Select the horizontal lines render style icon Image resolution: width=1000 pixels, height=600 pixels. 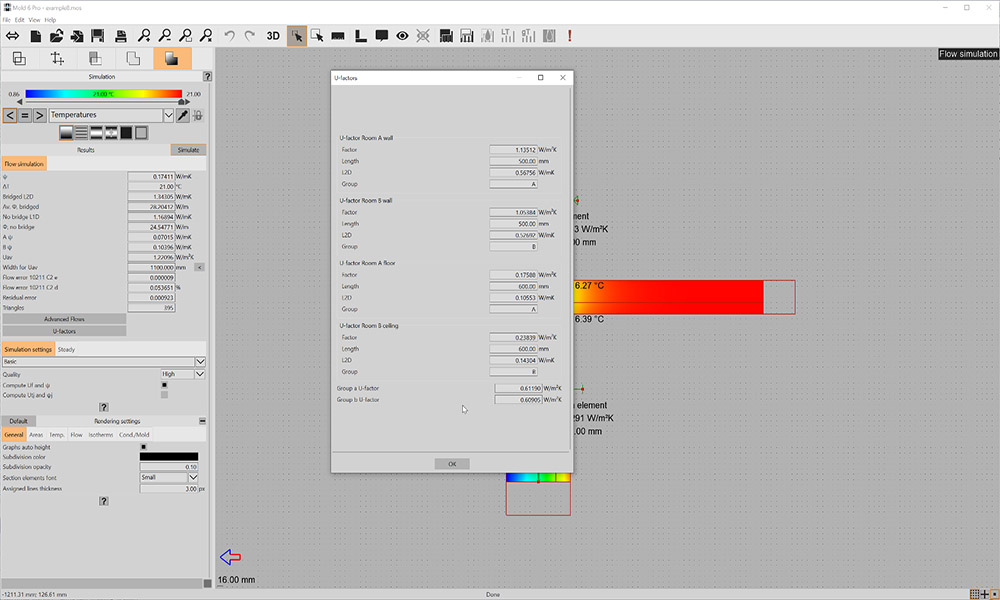pyautogui.click(x=82, y=133)
